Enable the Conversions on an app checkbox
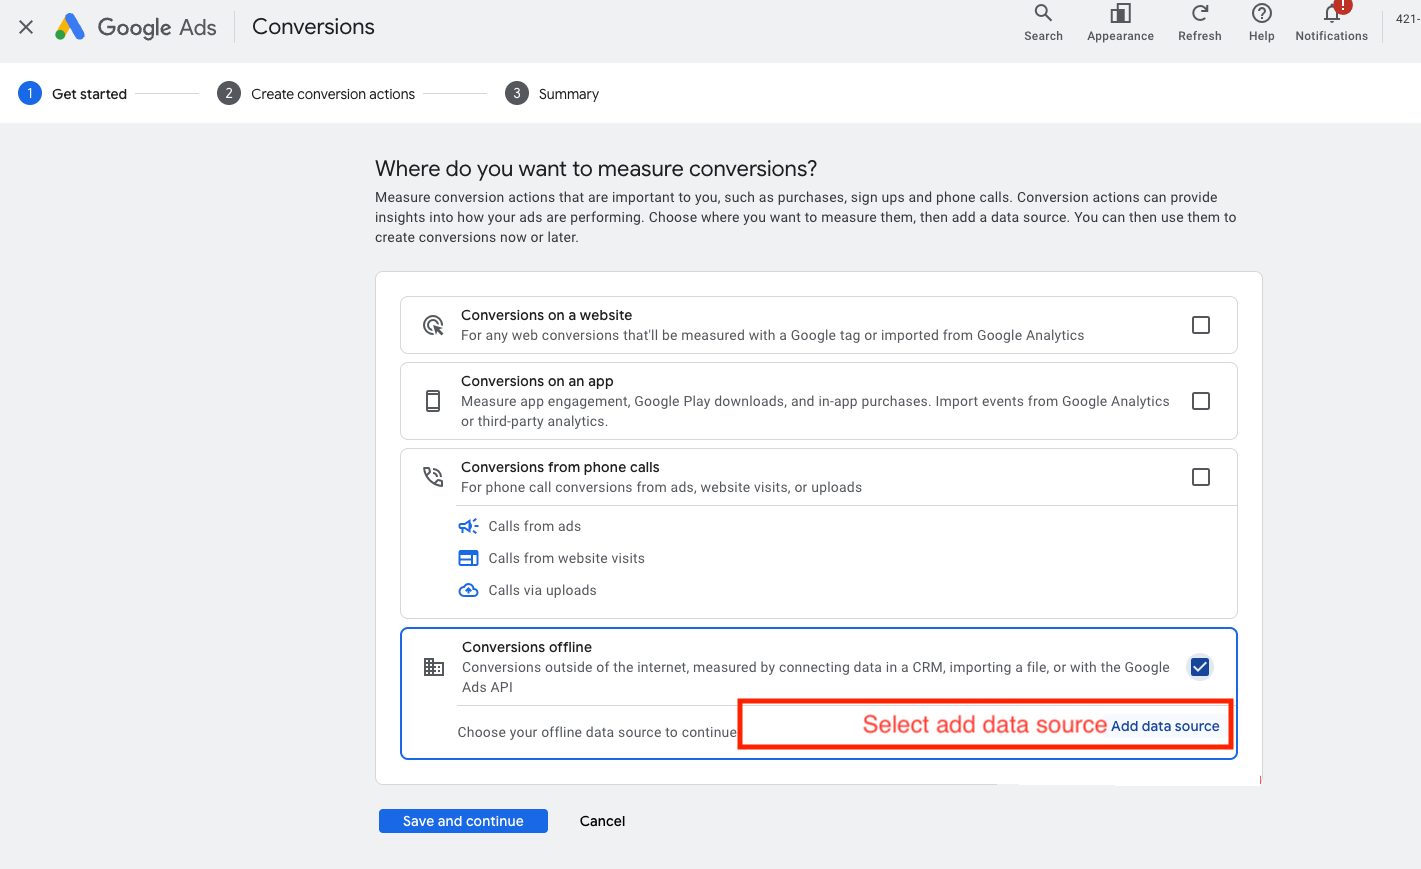 [1200, 401]
